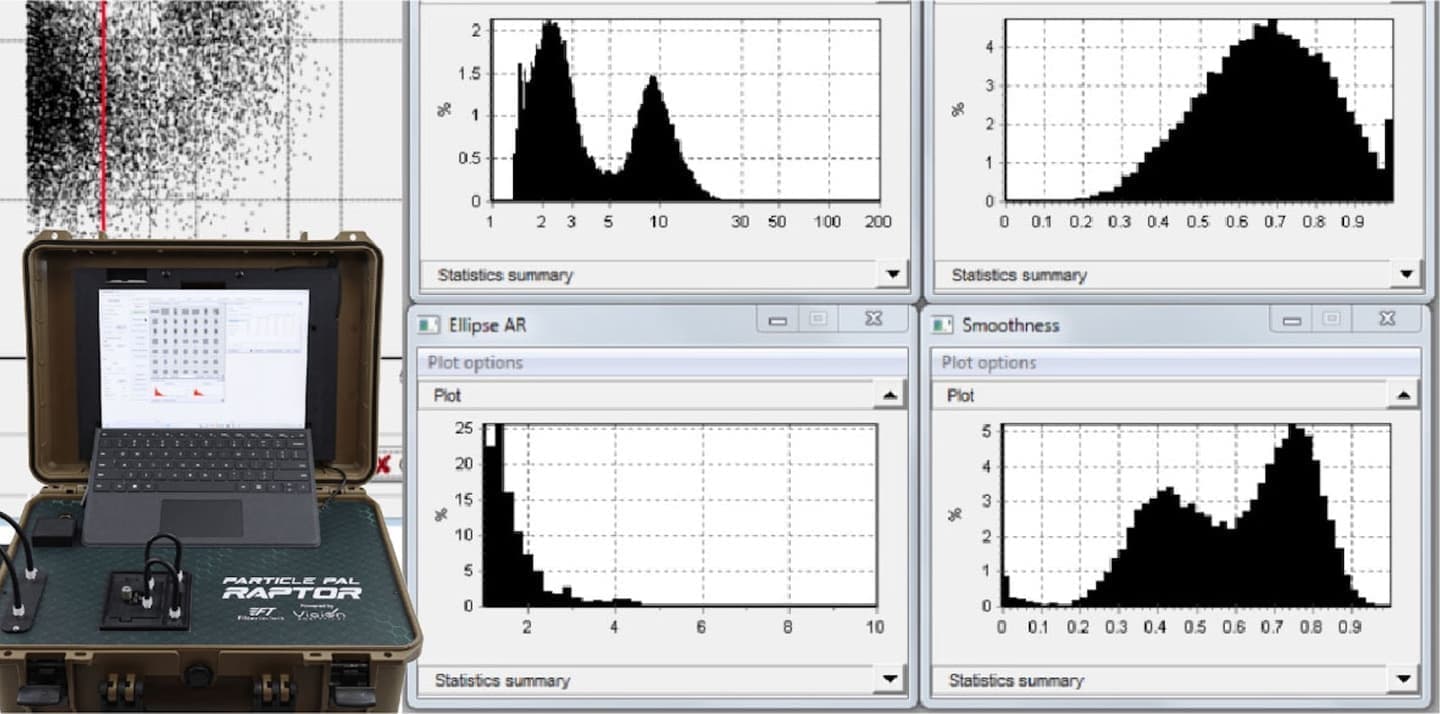Collapse the Plot section in Smoothness
The height and width of the screenshot is (714, 1440).
[x=1403, y=396]
